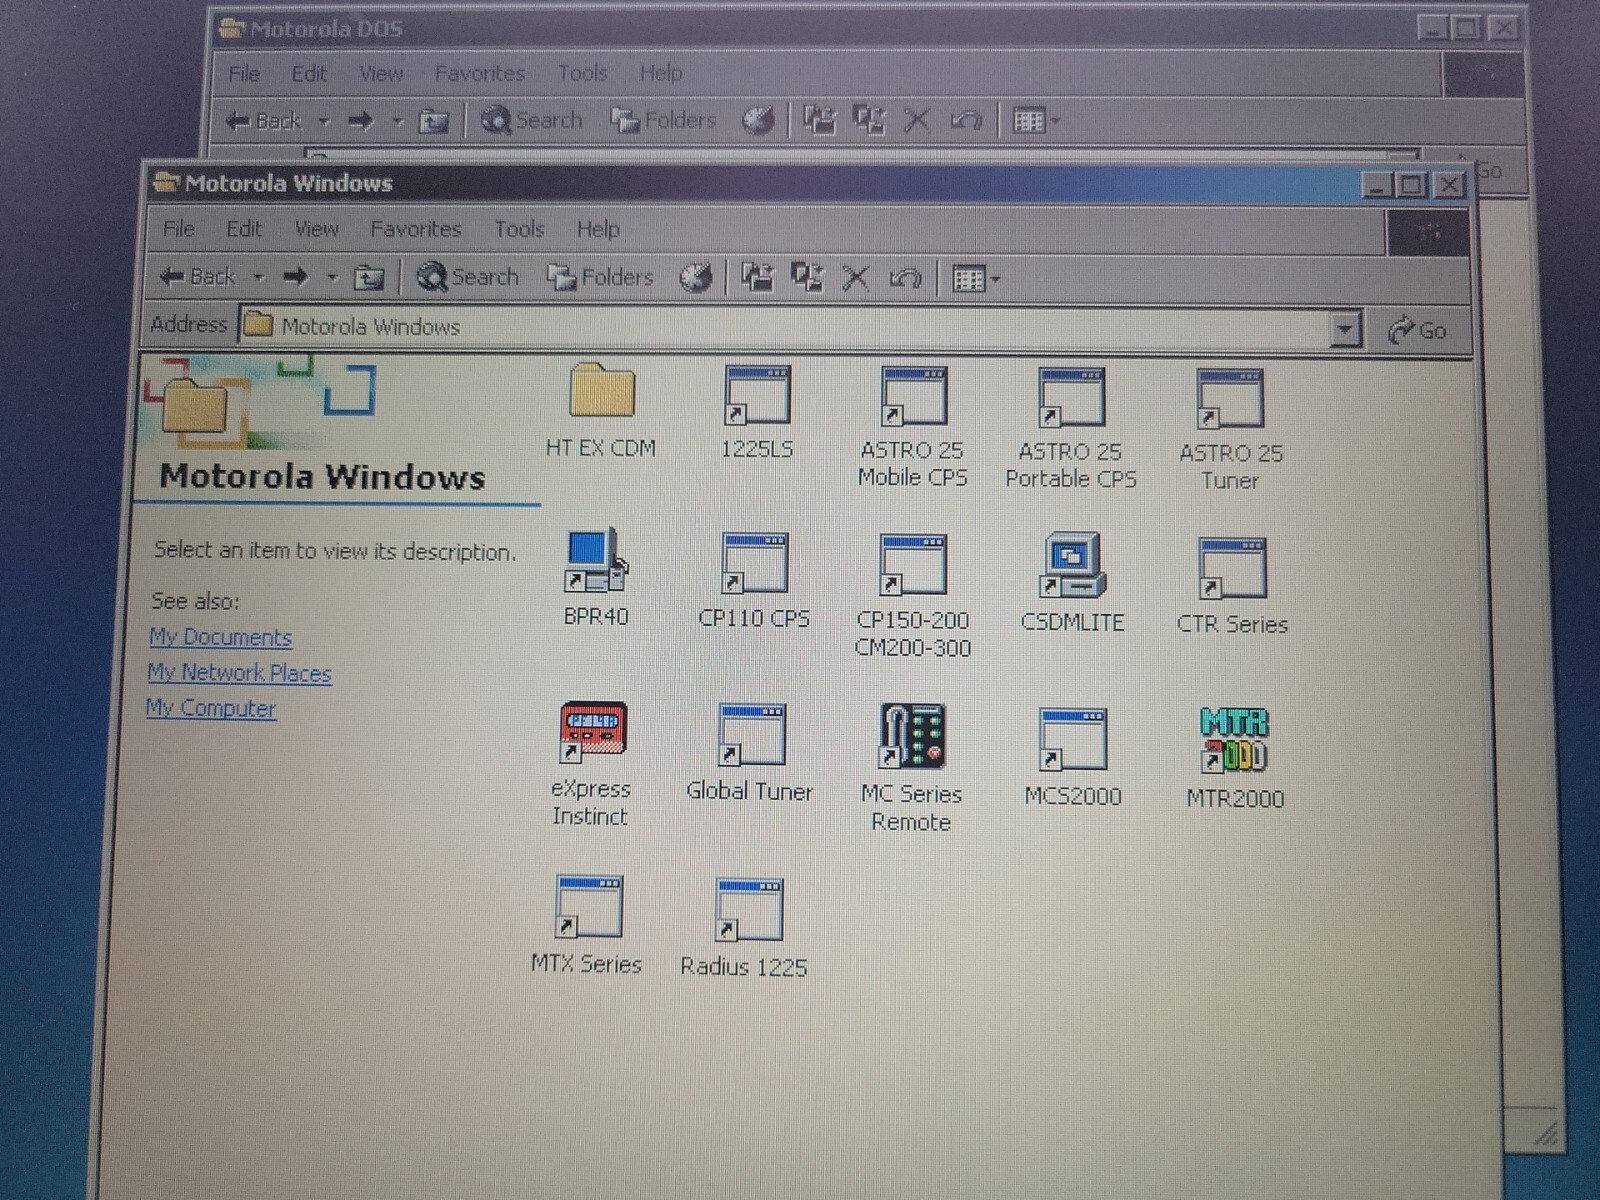Select the CP150-200 CM200-300 shortcut
The width and height of the screenshot is (1600, 1200).
click(x=912, y=596)
